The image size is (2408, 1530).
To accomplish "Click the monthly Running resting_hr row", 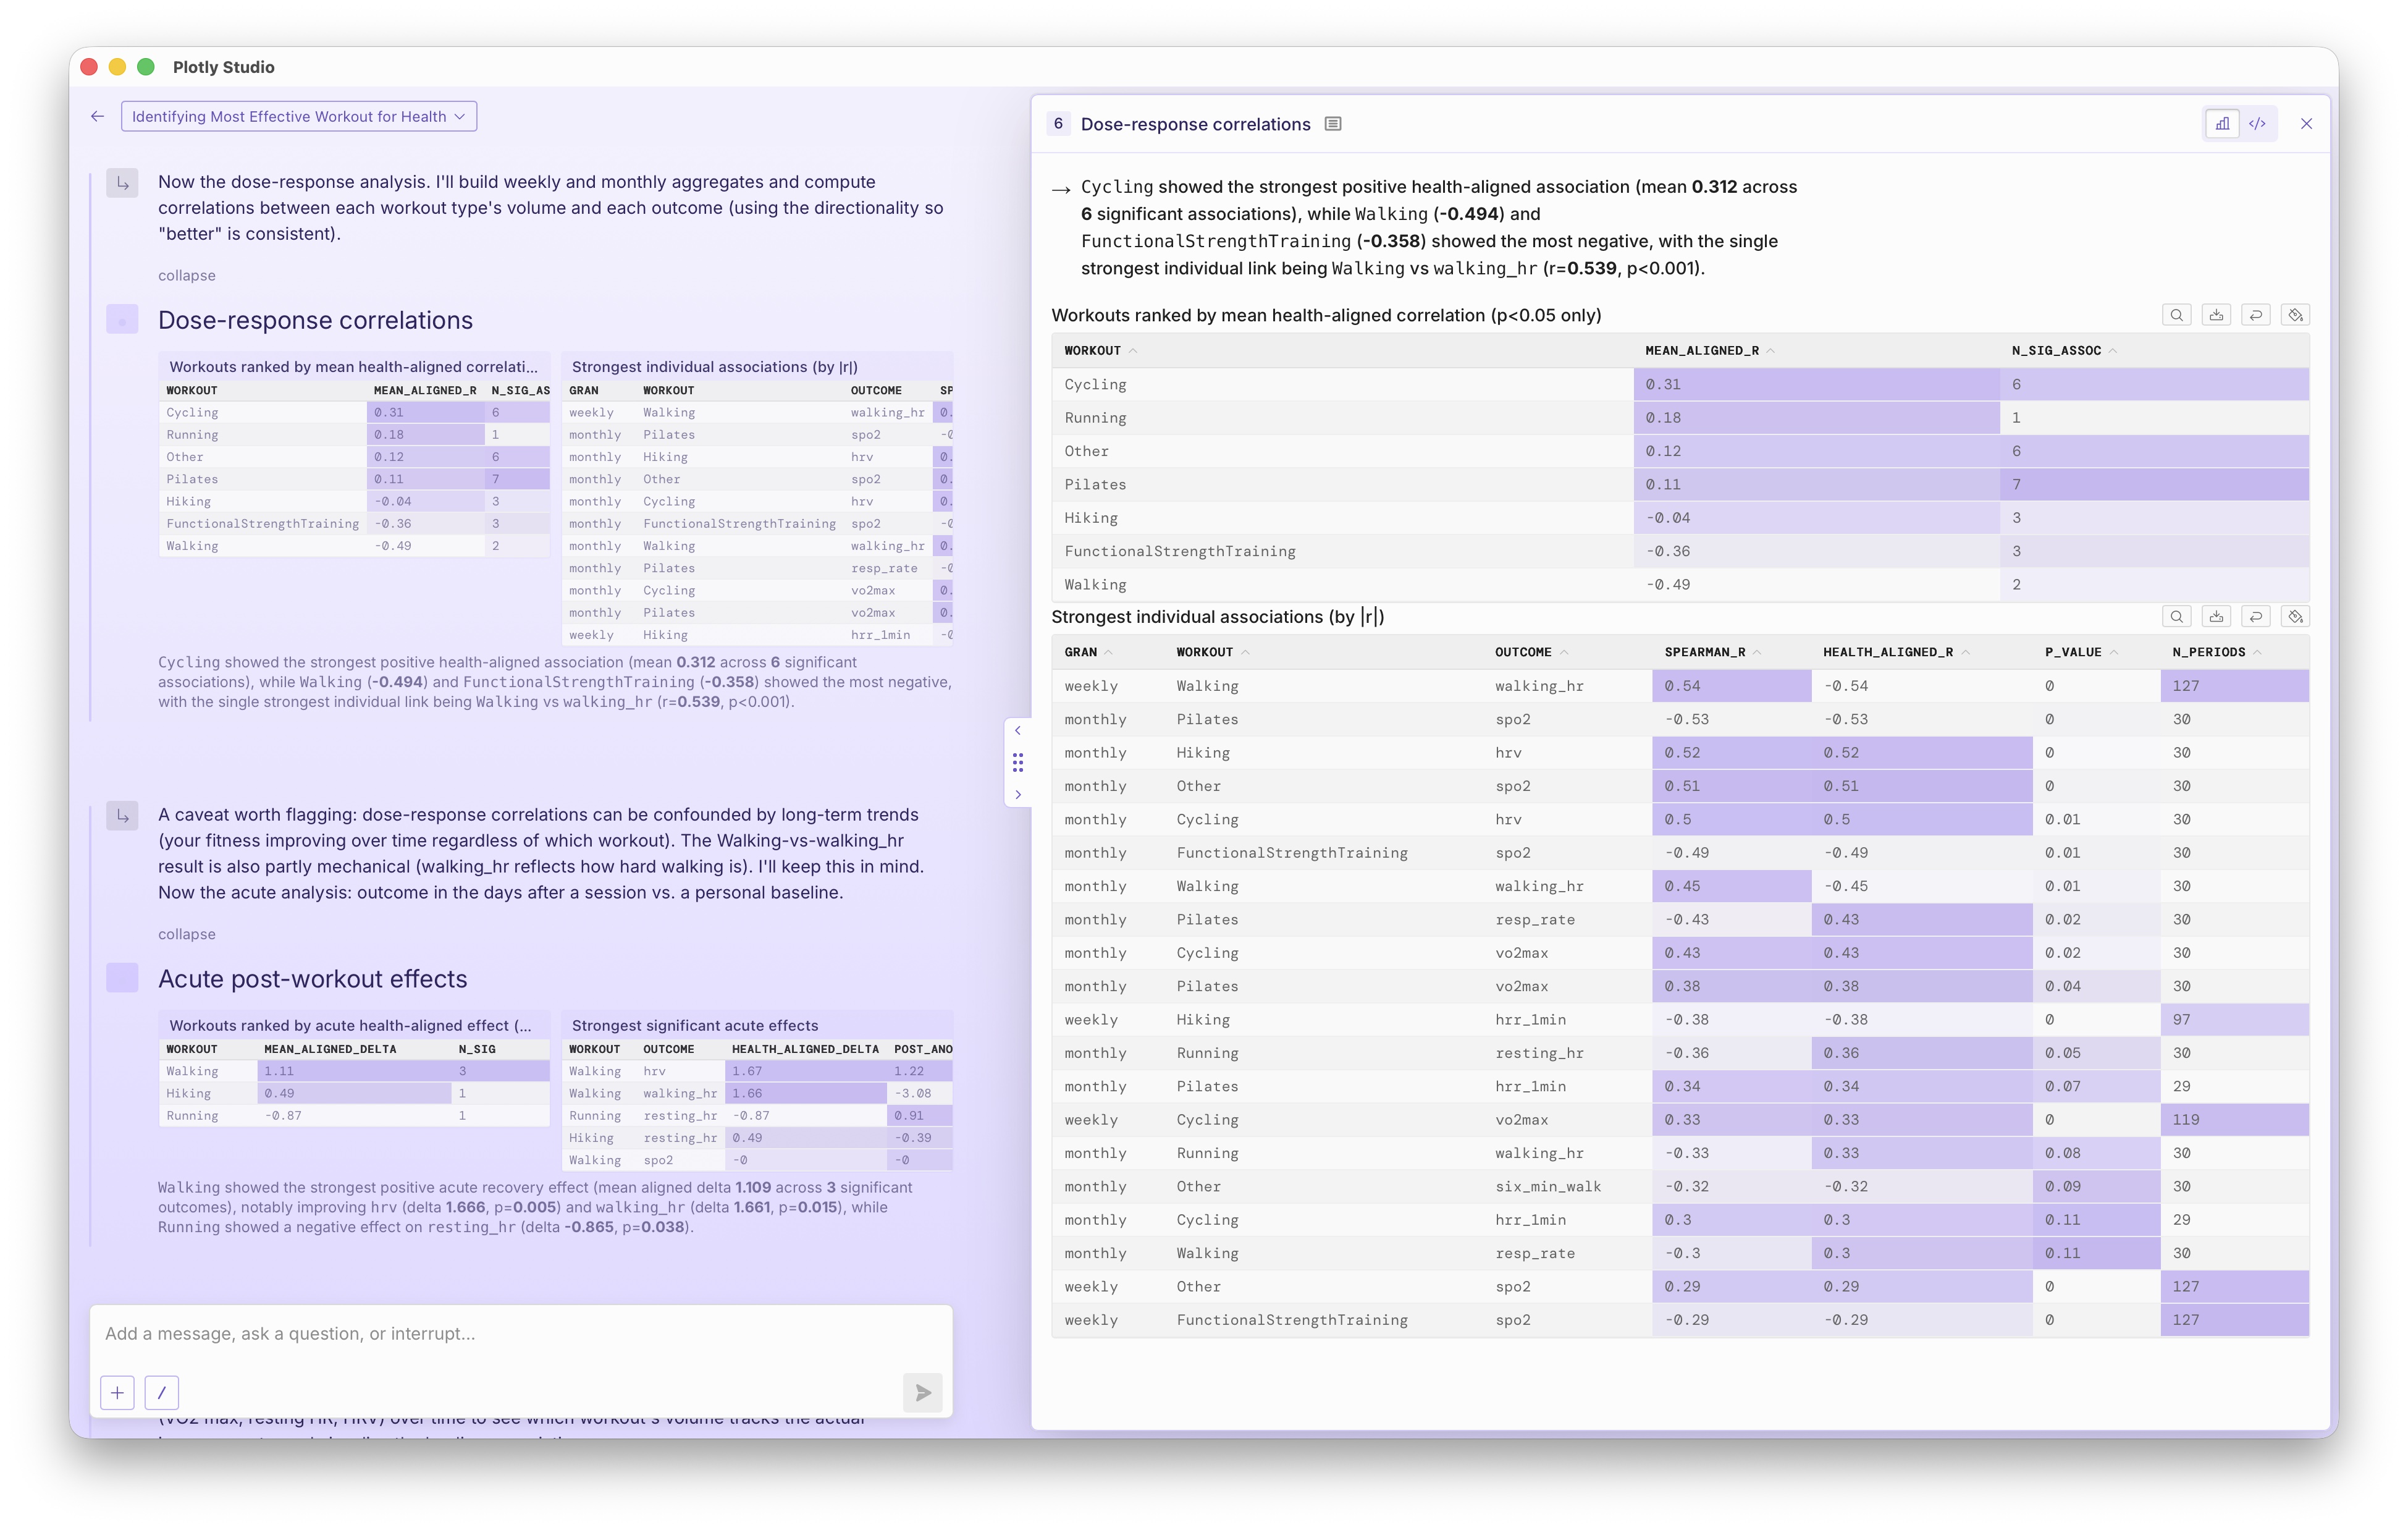I will pos(1680,1053).
